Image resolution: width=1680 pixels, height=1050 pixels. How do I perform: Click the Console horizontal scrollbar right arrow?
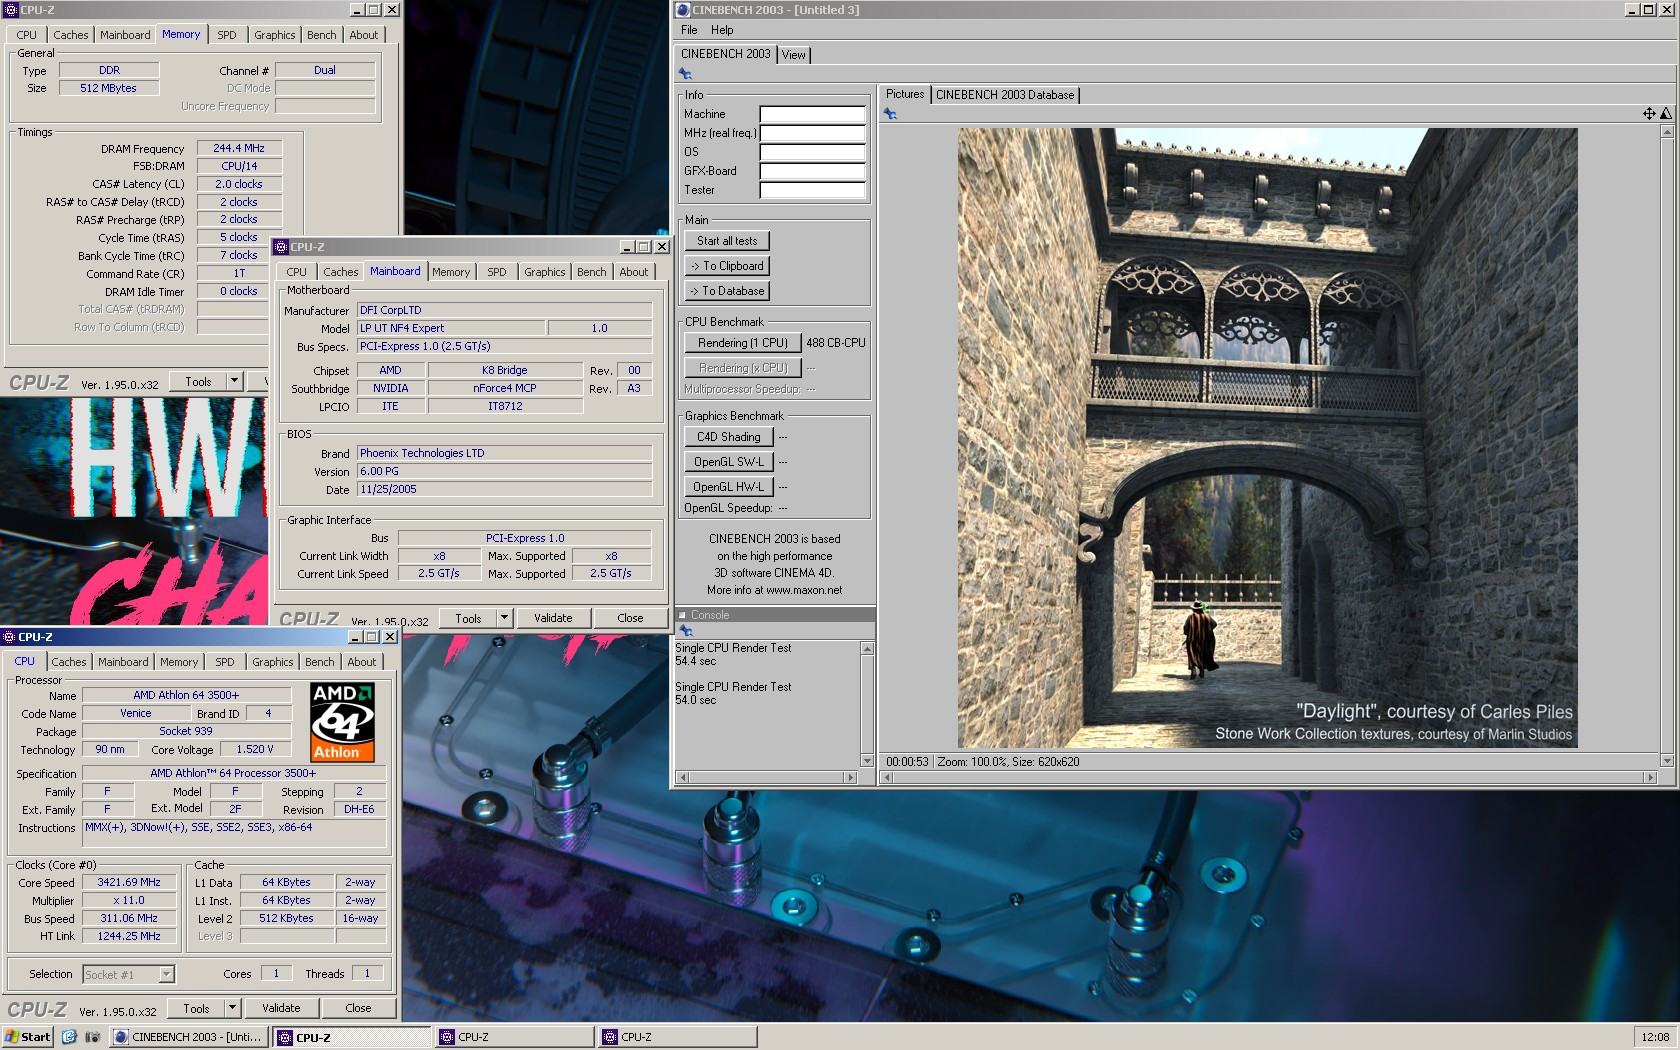[851, 777]
